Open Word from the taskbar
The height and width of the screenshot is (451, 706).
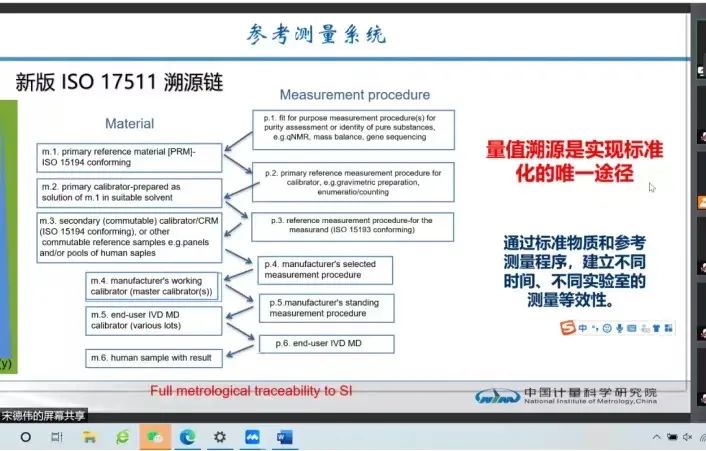point(283,437)
